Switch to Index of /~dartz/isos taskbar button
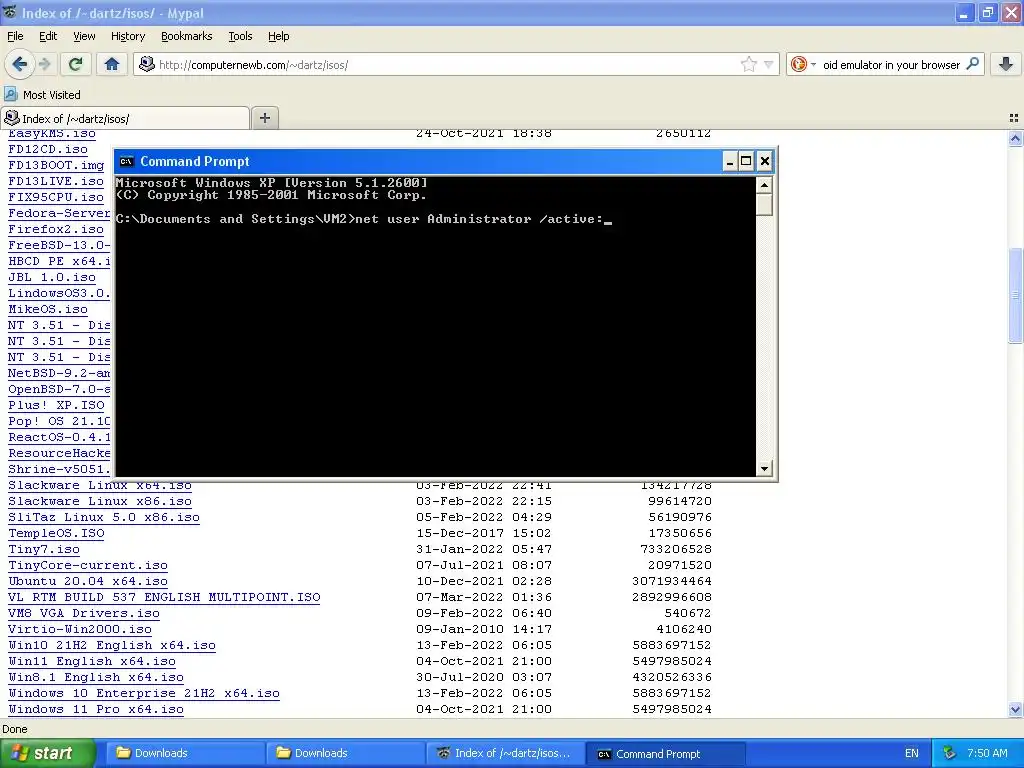This screenshot has height=768, width=1024. coord(504,753)
